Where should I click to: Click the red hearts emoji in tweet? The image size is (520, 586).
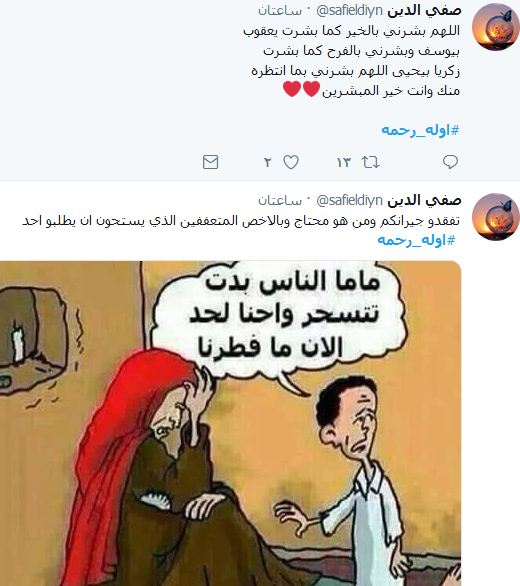[x=301, y=90]
